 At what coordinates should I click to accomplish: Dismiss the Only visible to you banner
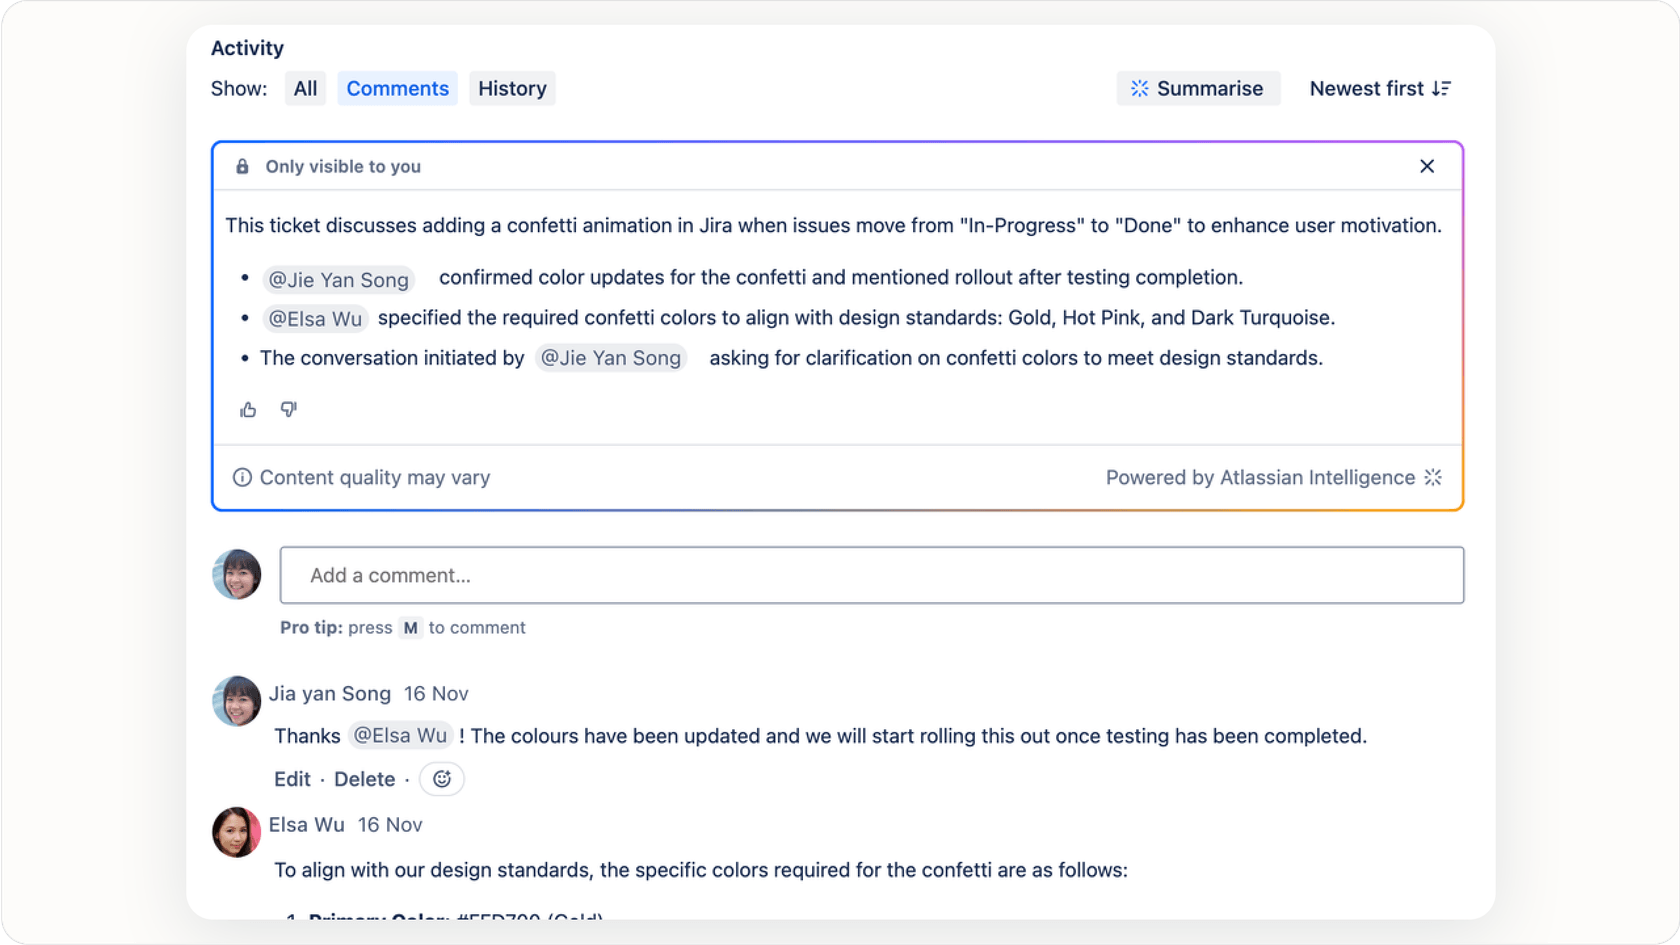click(1427, 166)
